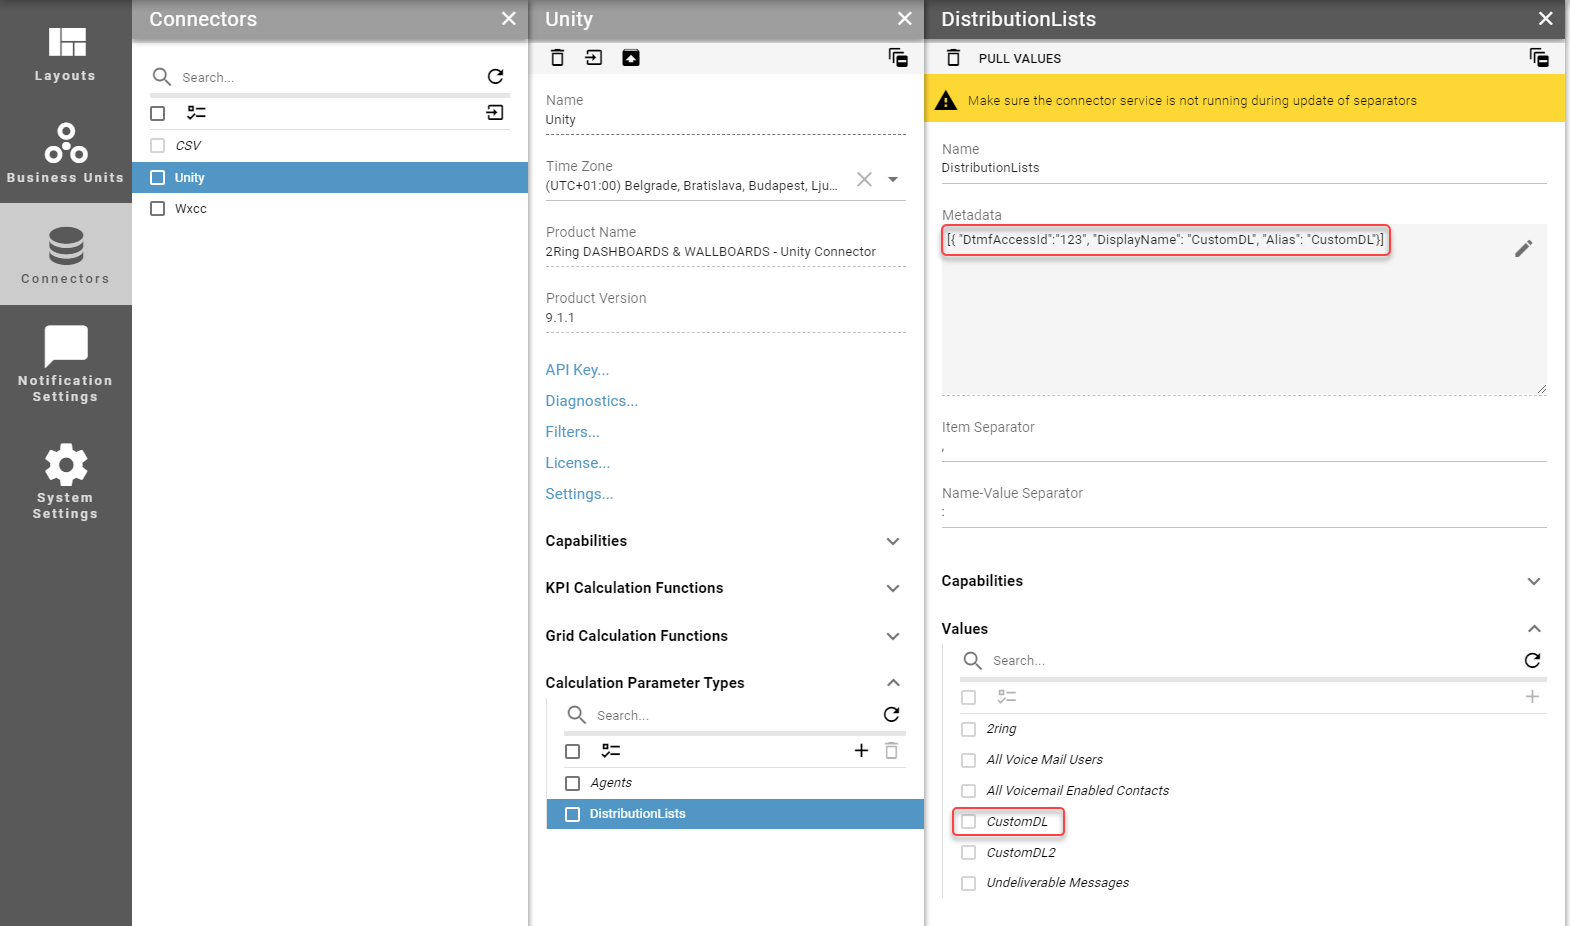Click the Connectors import icon

495,113
